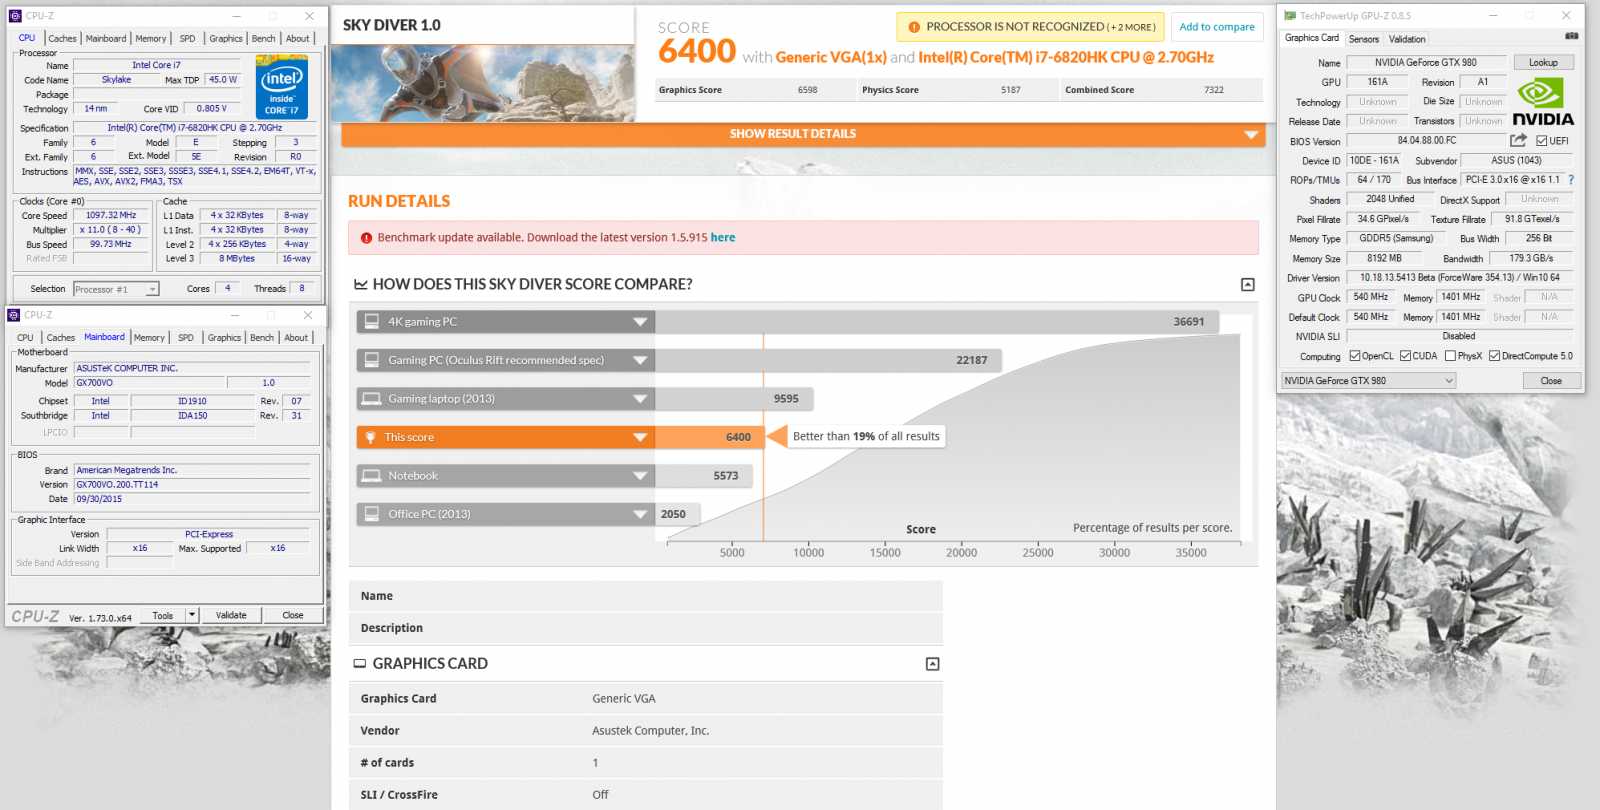The height and width of the screenshot is (810, 1600).
Task: Toggle the PhysX checkbox in GPU-Z
Action: point(1451,356)
